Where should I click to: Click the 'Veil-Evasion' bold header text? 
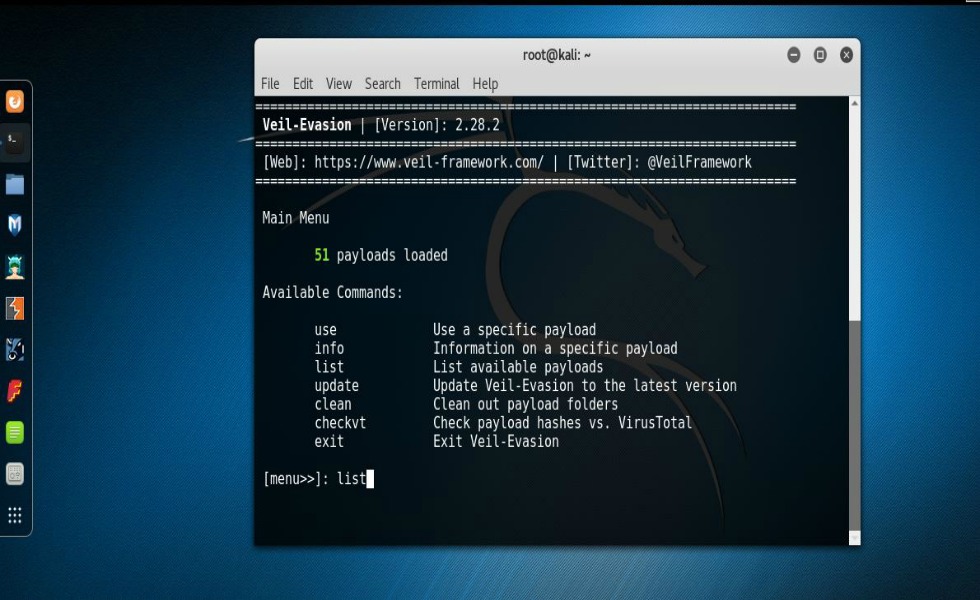[307, 125]
